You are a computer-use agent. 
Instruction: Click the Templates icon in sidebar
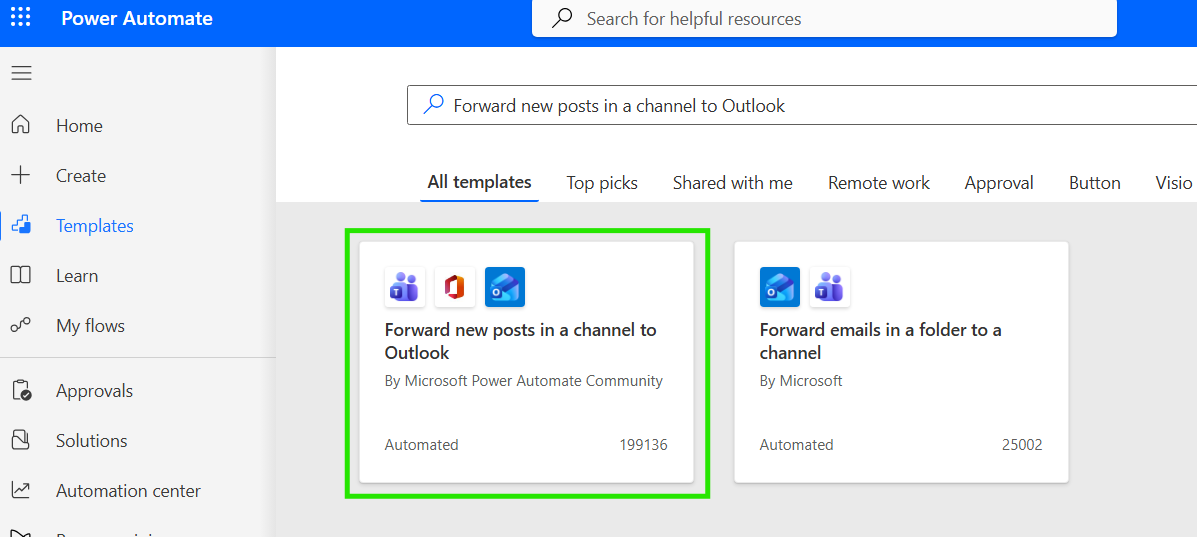(x=21, y=225)
